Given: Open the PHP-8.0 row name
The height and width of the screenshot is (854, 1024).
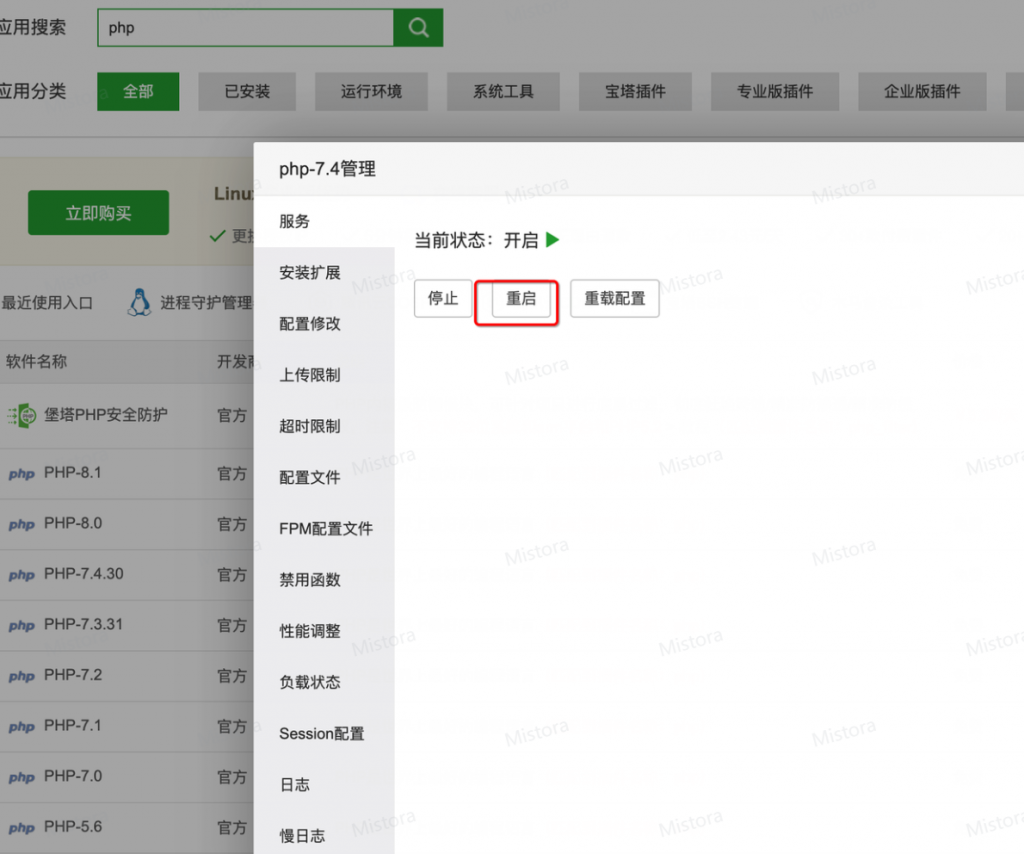Looking at the screenshot, I should (72, 523).
